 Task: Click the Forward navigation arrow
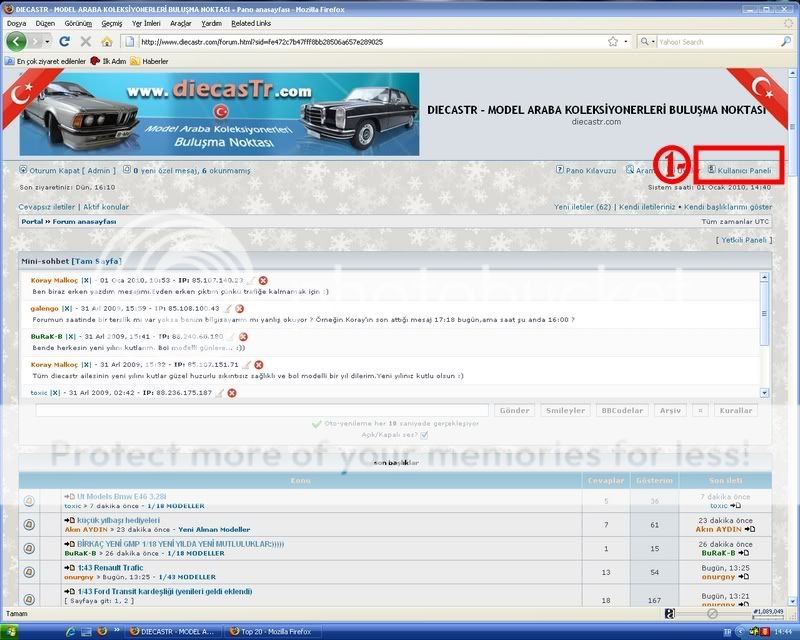(35, 41)
